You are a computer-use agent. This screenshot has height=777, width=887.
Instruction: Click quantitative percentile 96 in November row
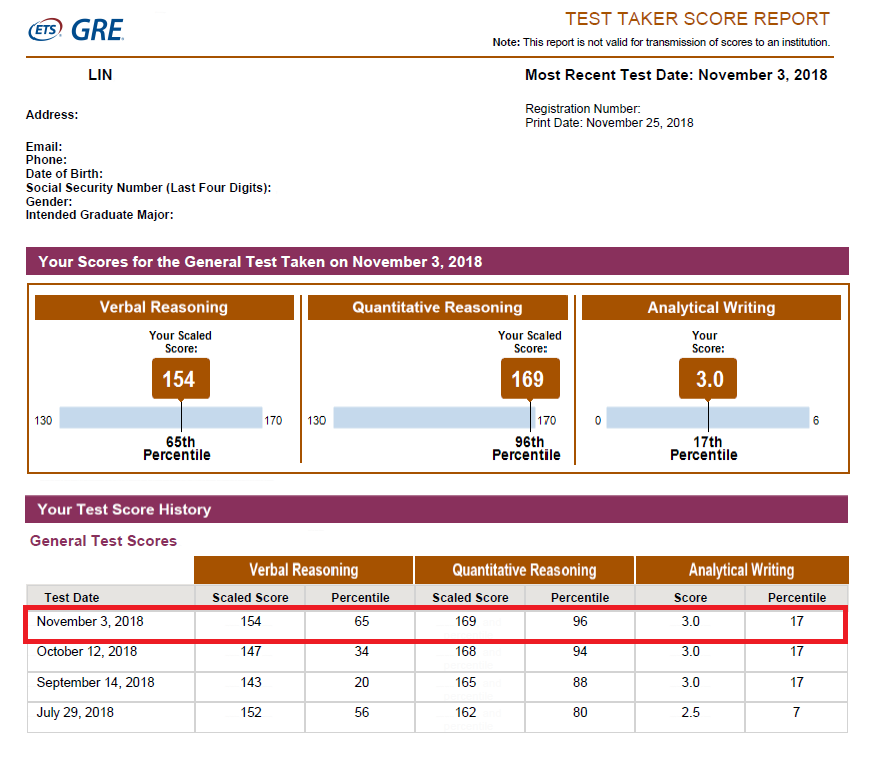click(580, 621)
